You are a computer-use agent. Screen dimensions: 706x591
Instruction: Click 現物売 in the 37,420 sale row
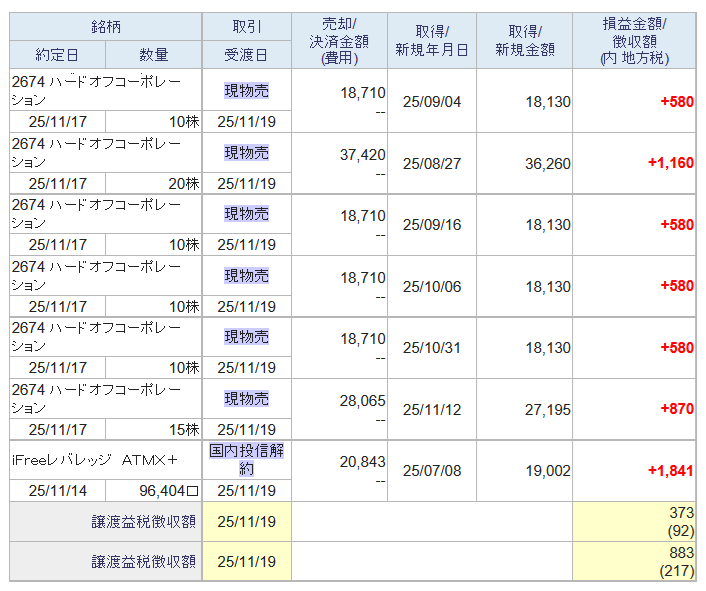(247, 153)
